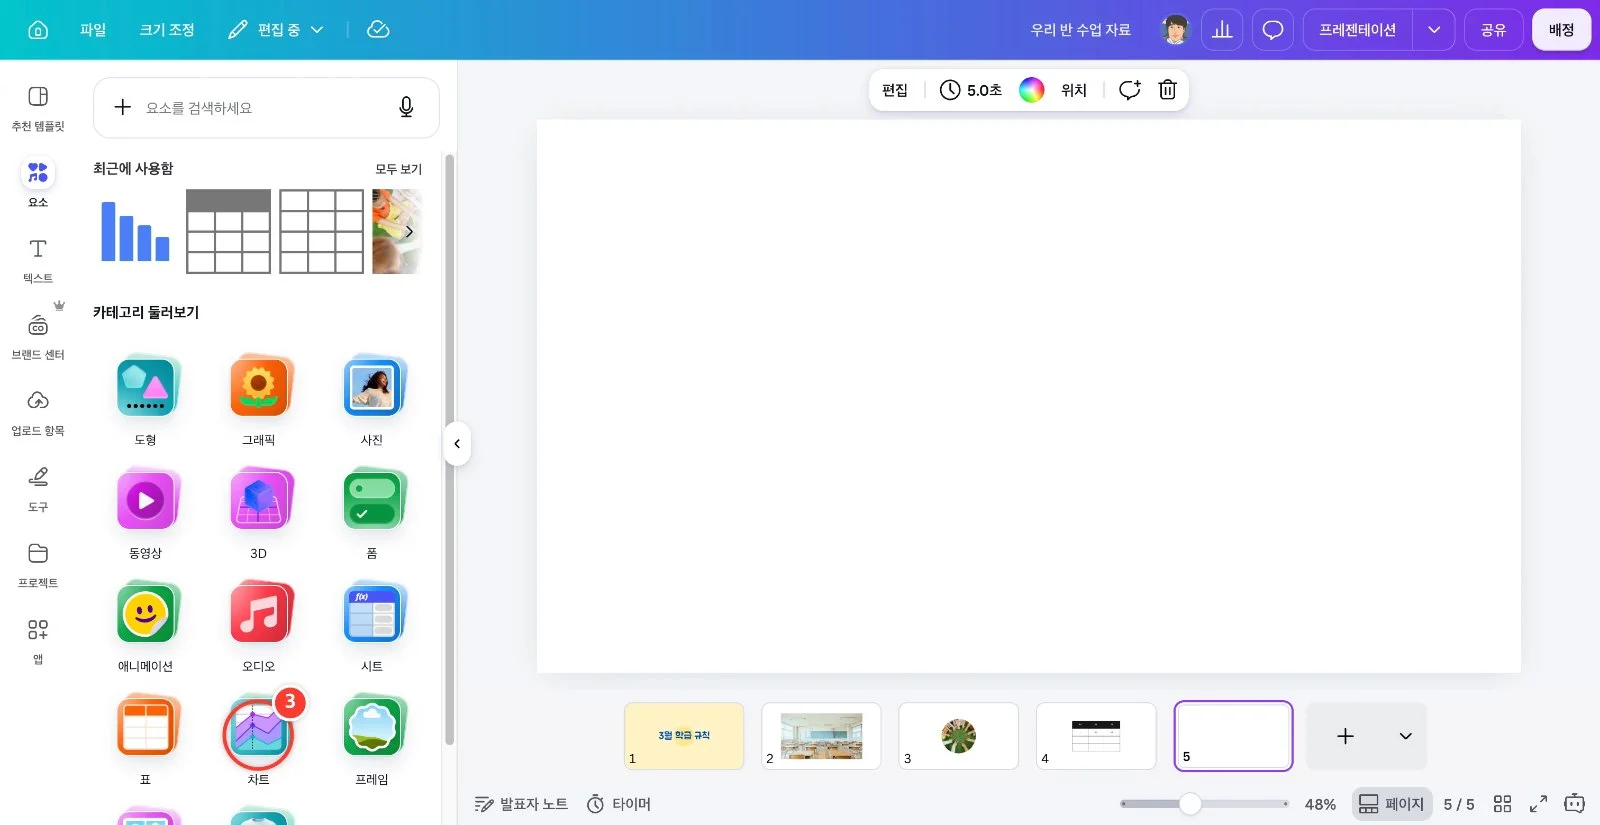The height and width of the screenshot is (825, 1600).
Task: Open the 파일 menu
Action: tap(93, 30)
